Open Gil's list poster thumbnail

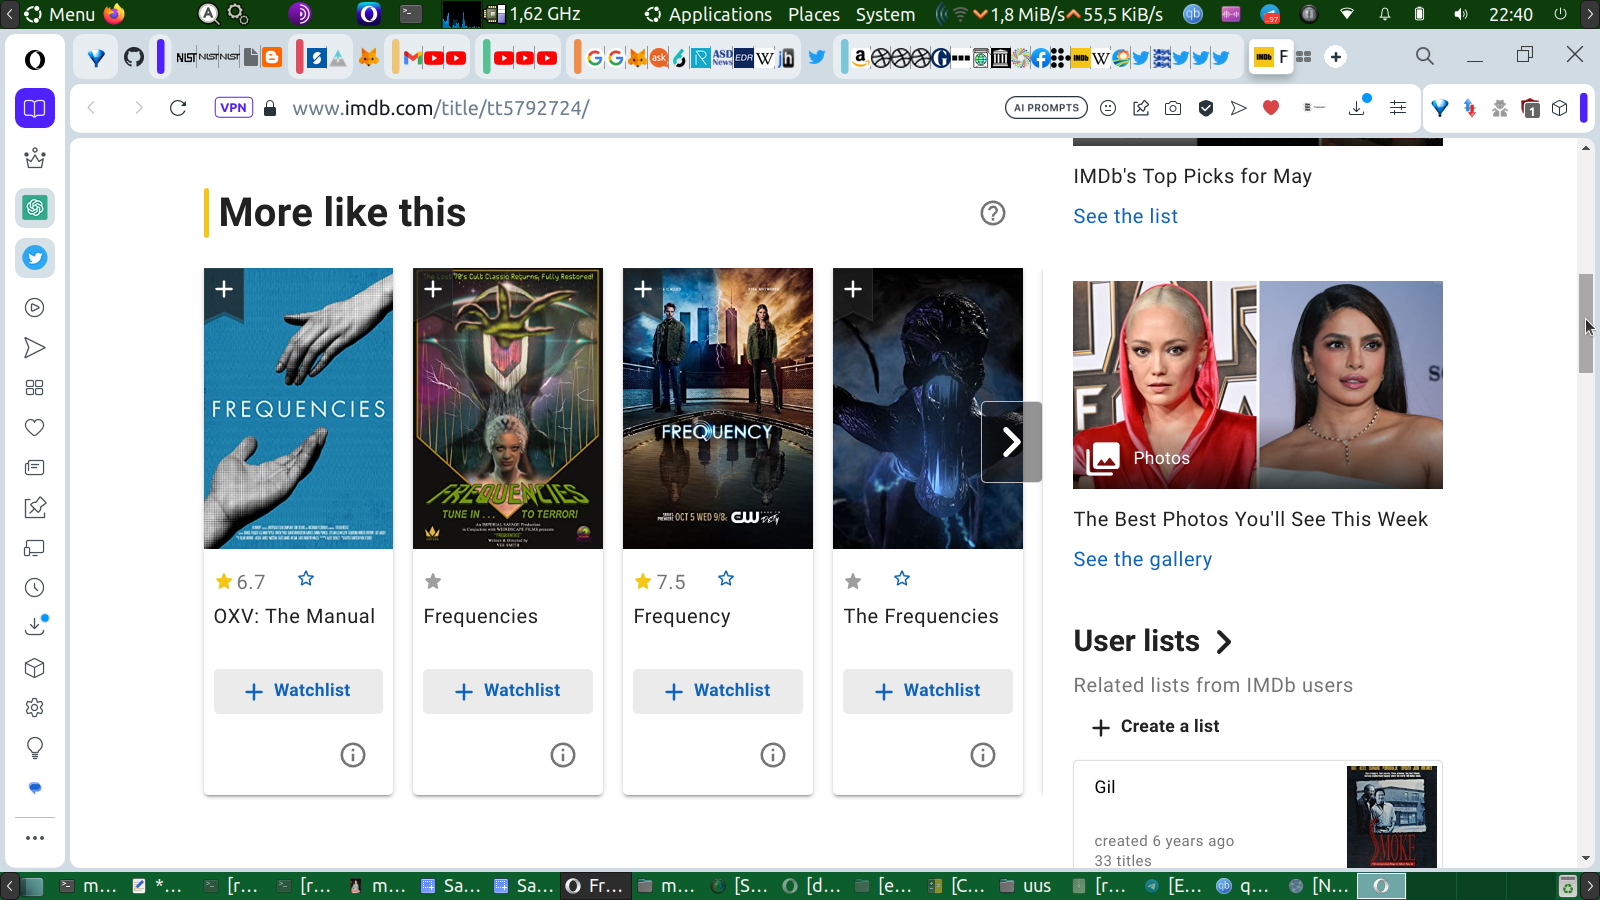coord(1392,816)
